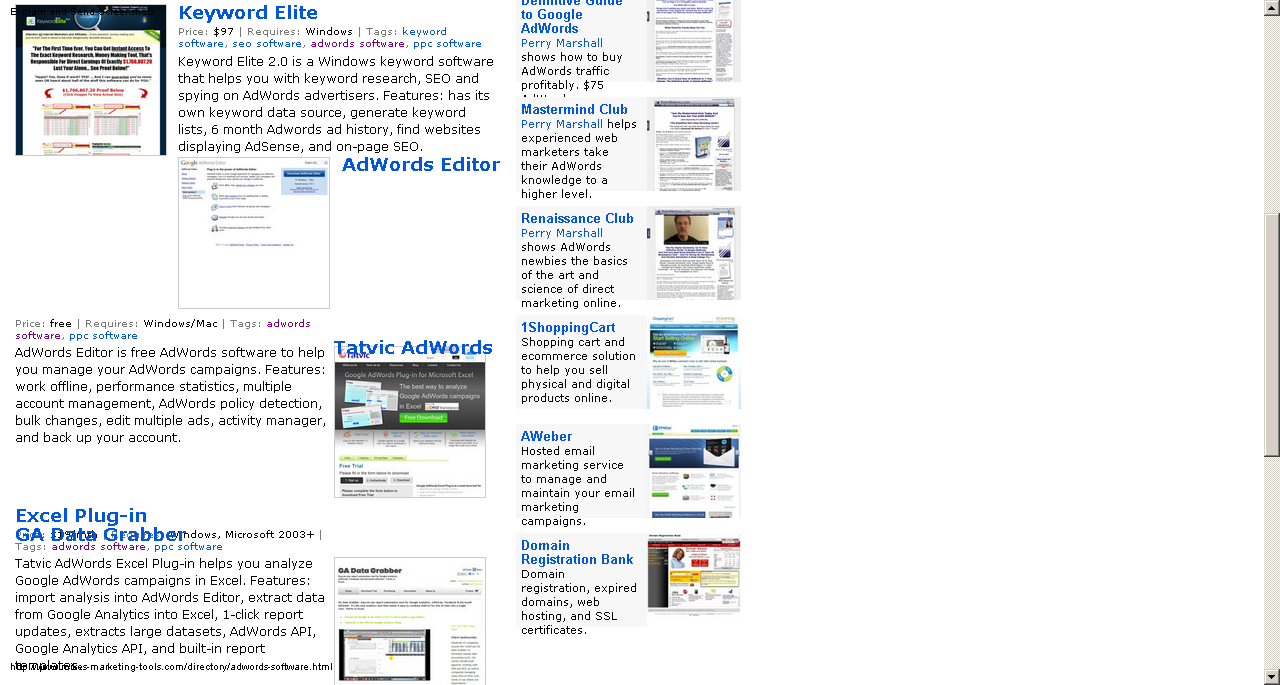Click 'adwords software' tag in Tatvic entry
1280x685 pixels.
[99, 547]
